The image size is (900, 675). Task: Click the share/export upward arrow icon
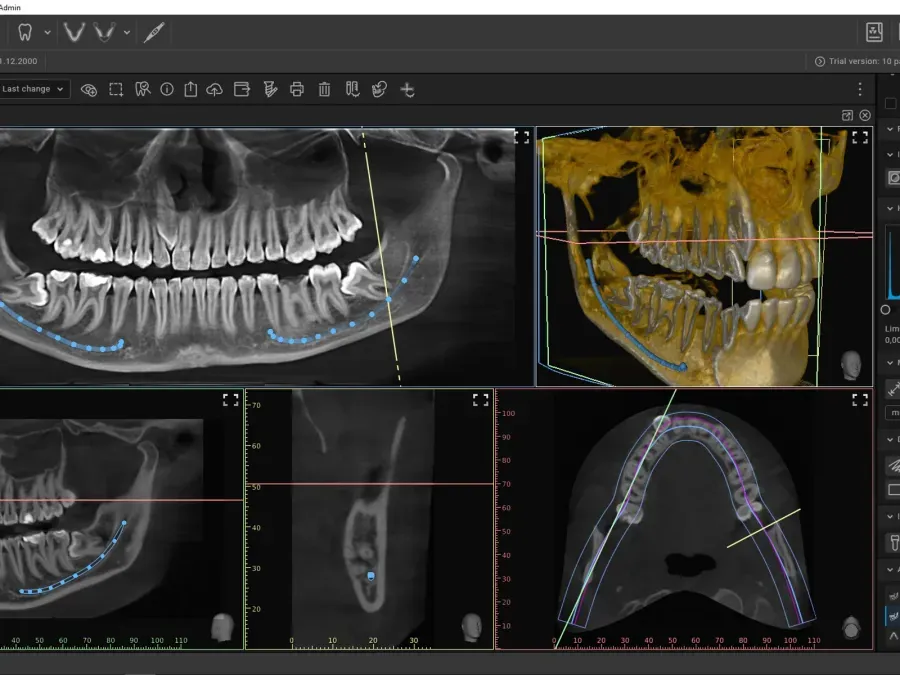[x=191, y=89]
